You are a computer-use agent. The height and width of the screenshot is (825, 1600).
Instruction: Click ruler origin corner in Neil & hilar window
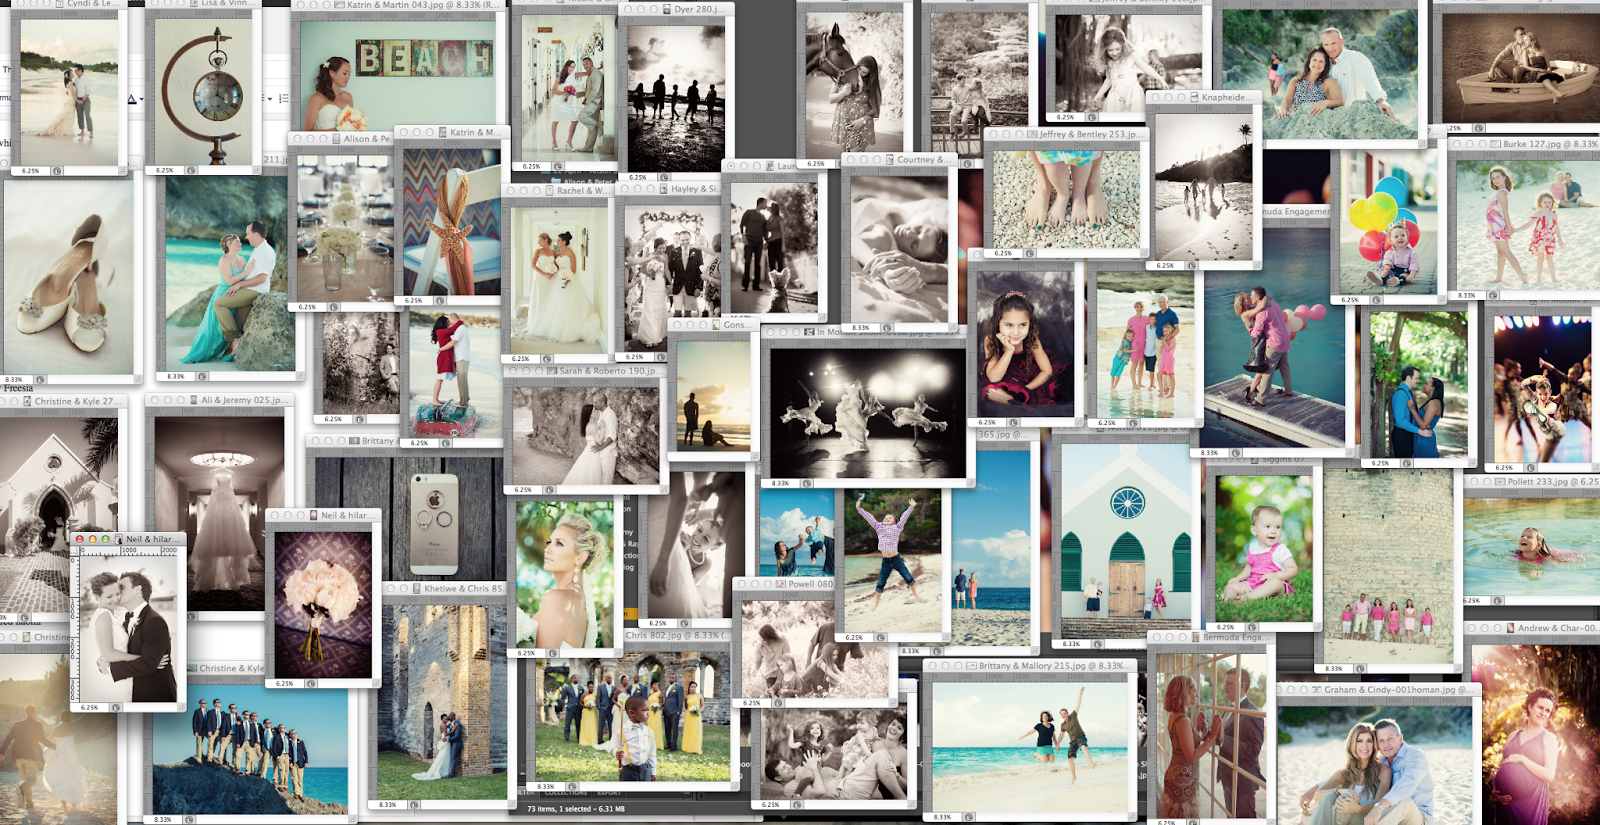75,550
